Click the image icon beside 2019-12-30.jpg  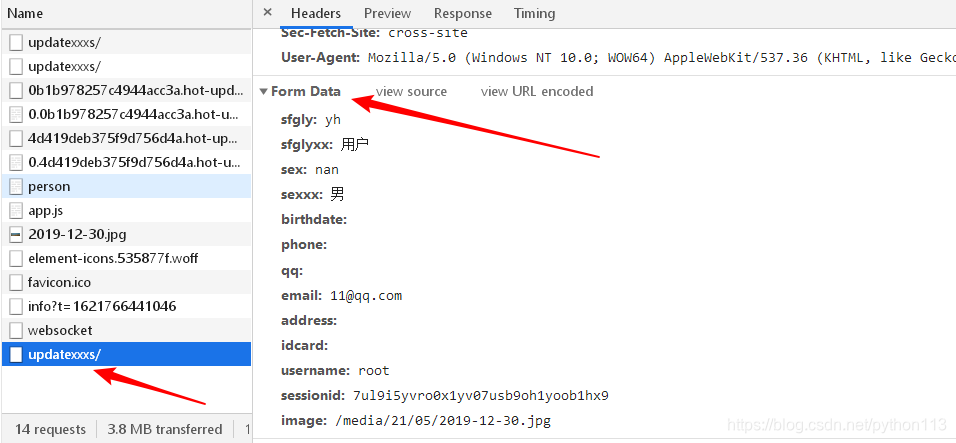pos(16,235)
